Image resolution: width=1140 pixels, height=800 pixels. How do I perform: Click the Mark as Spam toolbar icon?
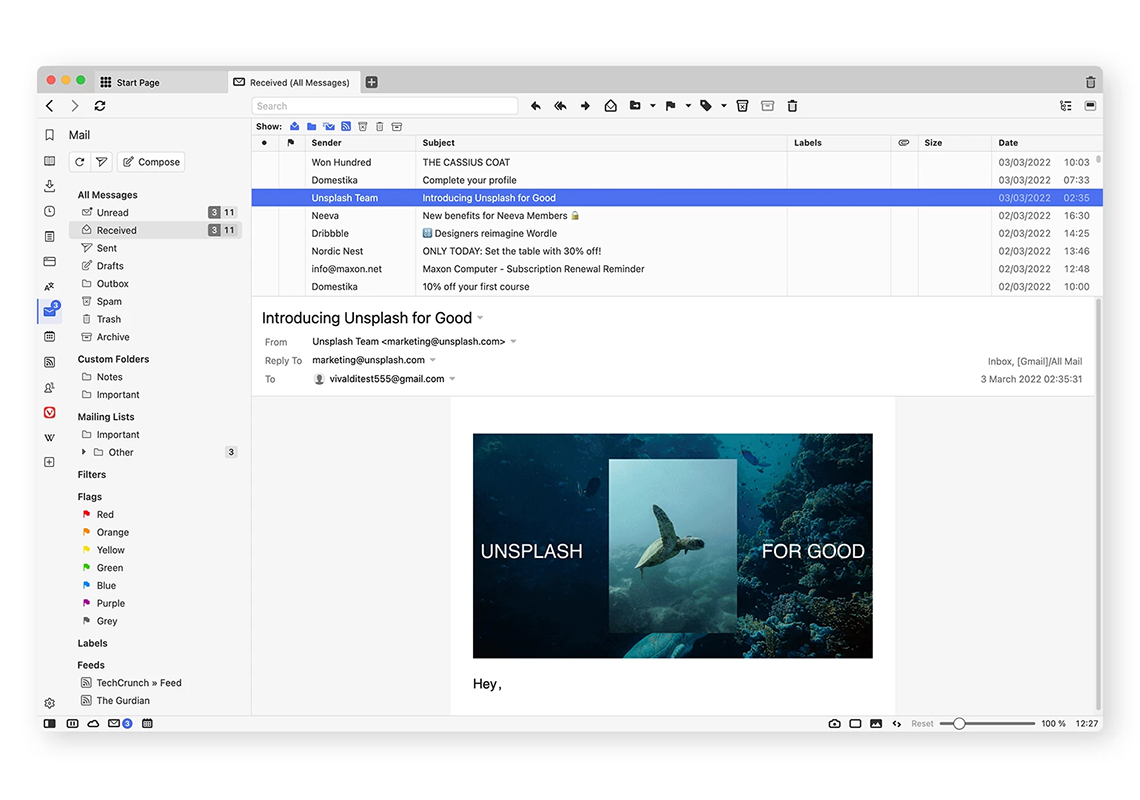tap(742, 105)
